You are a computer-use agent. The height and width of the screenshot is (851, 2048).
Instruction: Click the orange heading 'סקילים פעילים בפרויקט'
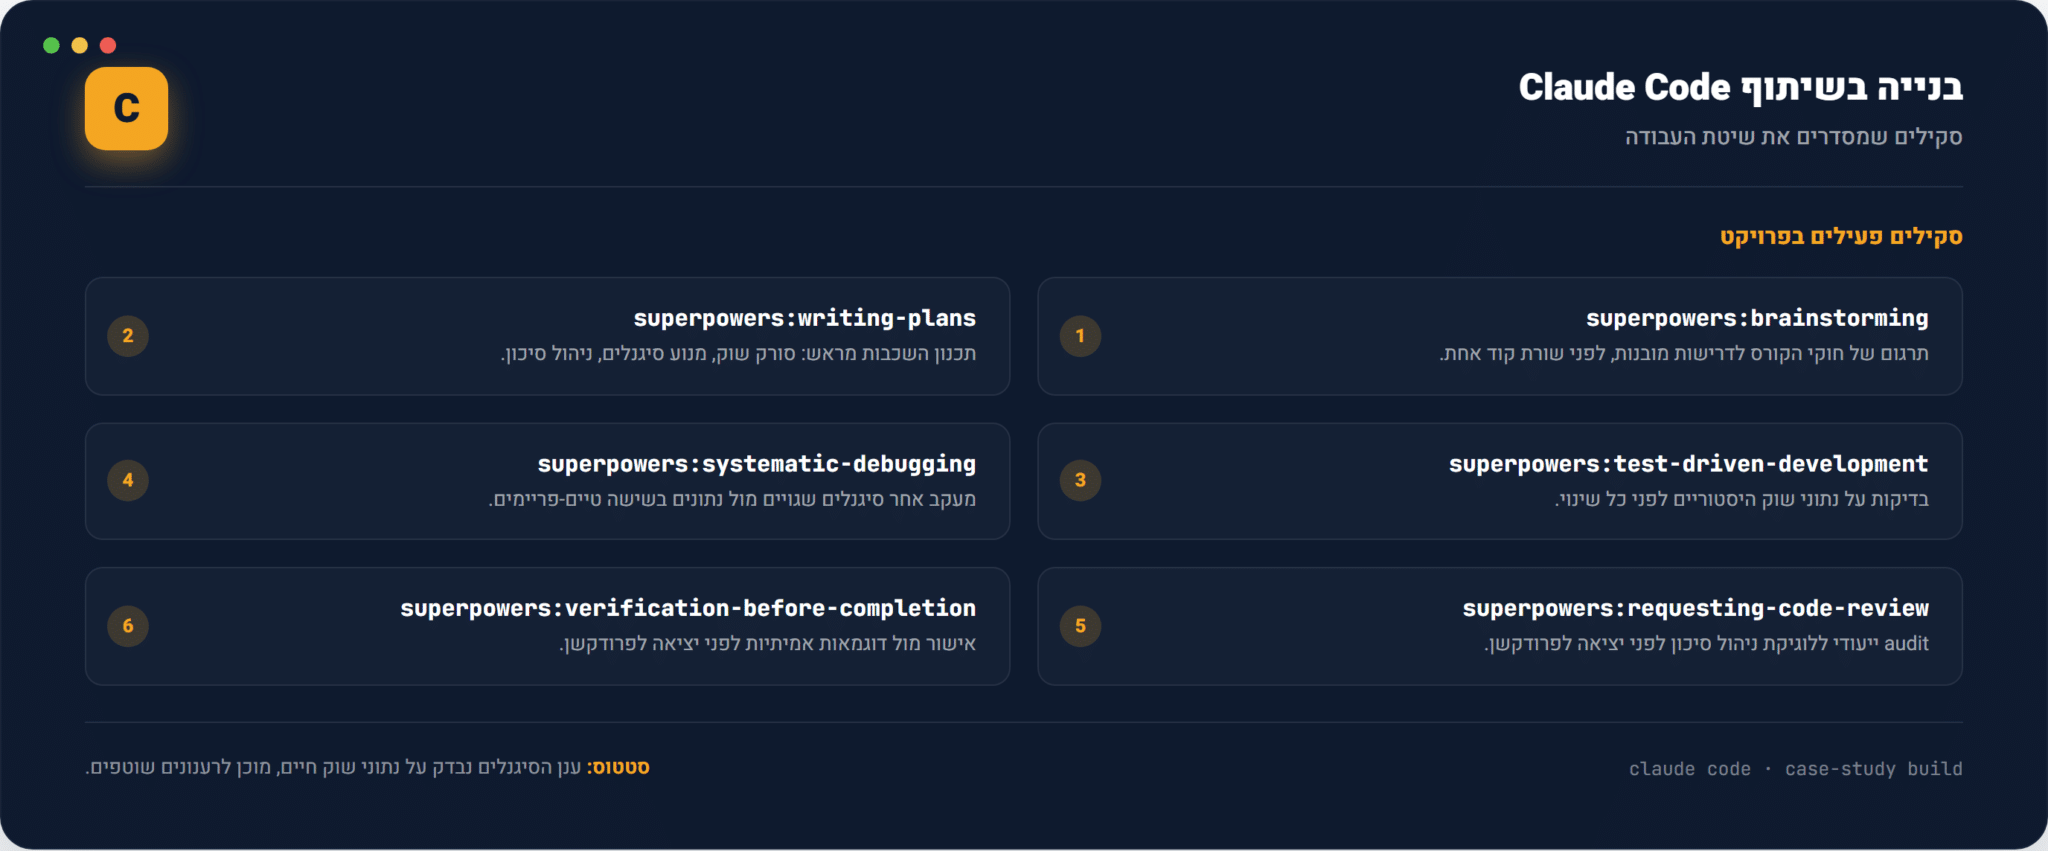[x=1841, y=237]
